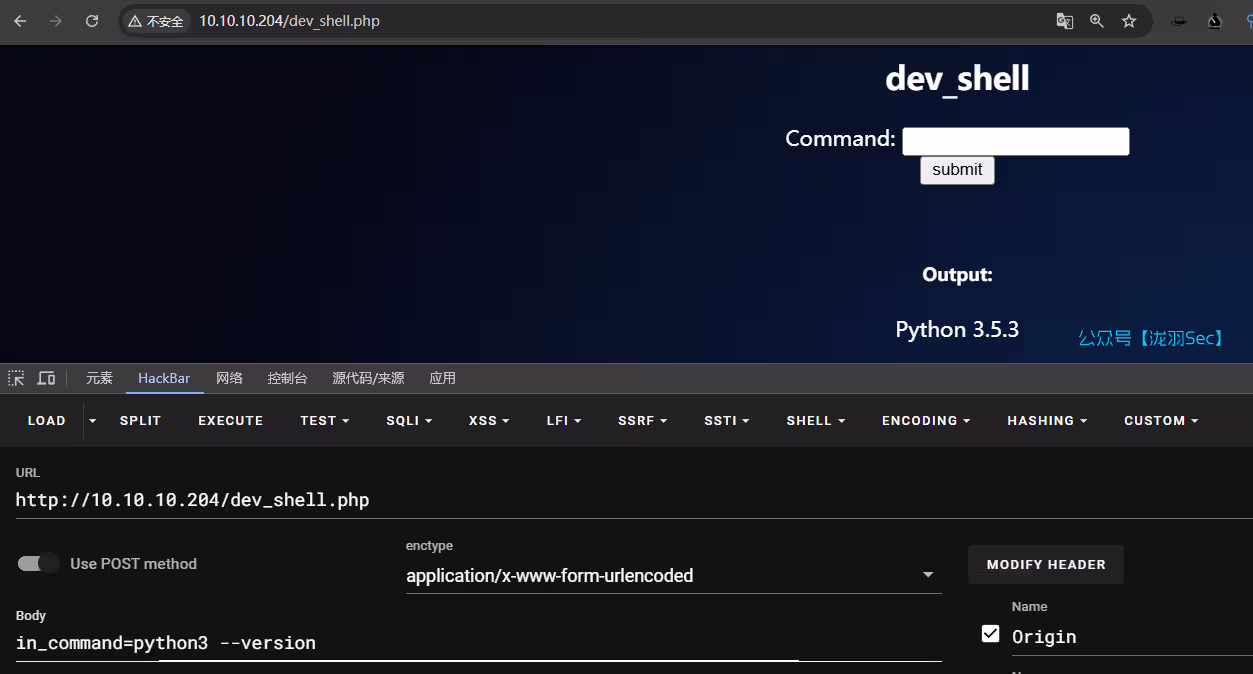1253x674 pixels.
Task: Uncheck the Origin header checkbox
Action: 990,633
